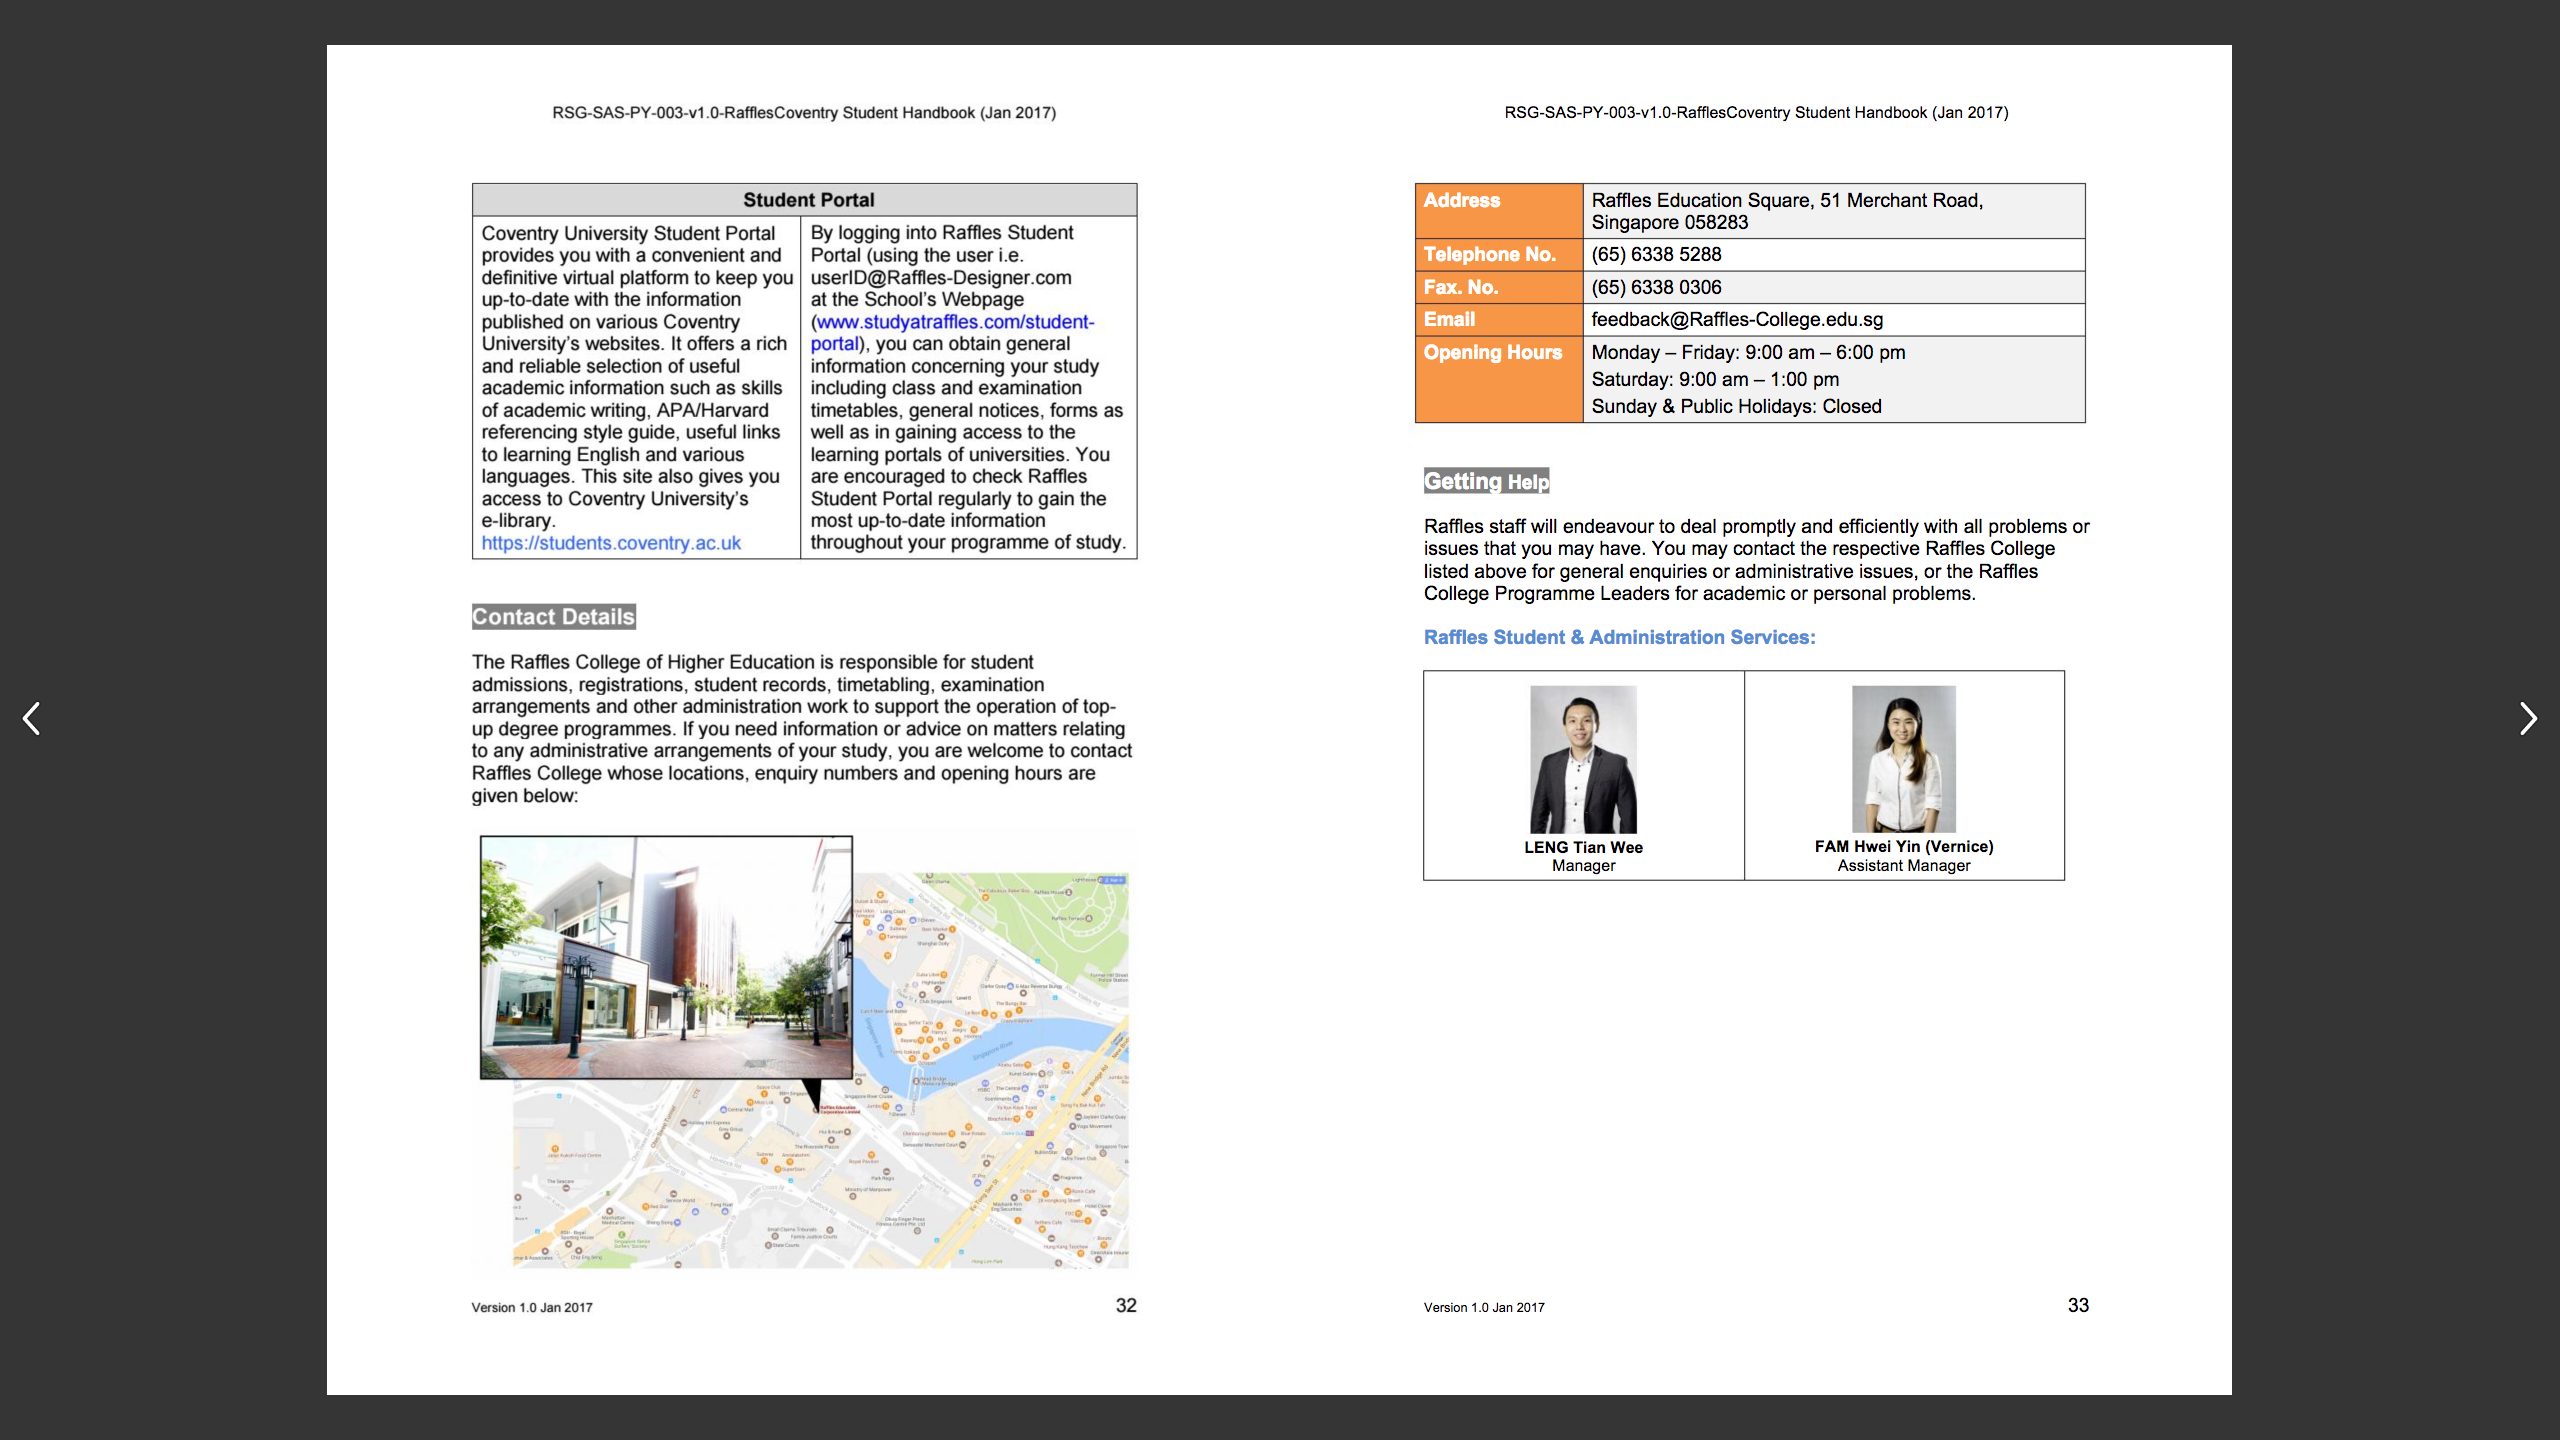Screen dimensions: 2560x1440
Task: Open the studyatraffles.com student-portal link
Action: (x=955, y=322)
